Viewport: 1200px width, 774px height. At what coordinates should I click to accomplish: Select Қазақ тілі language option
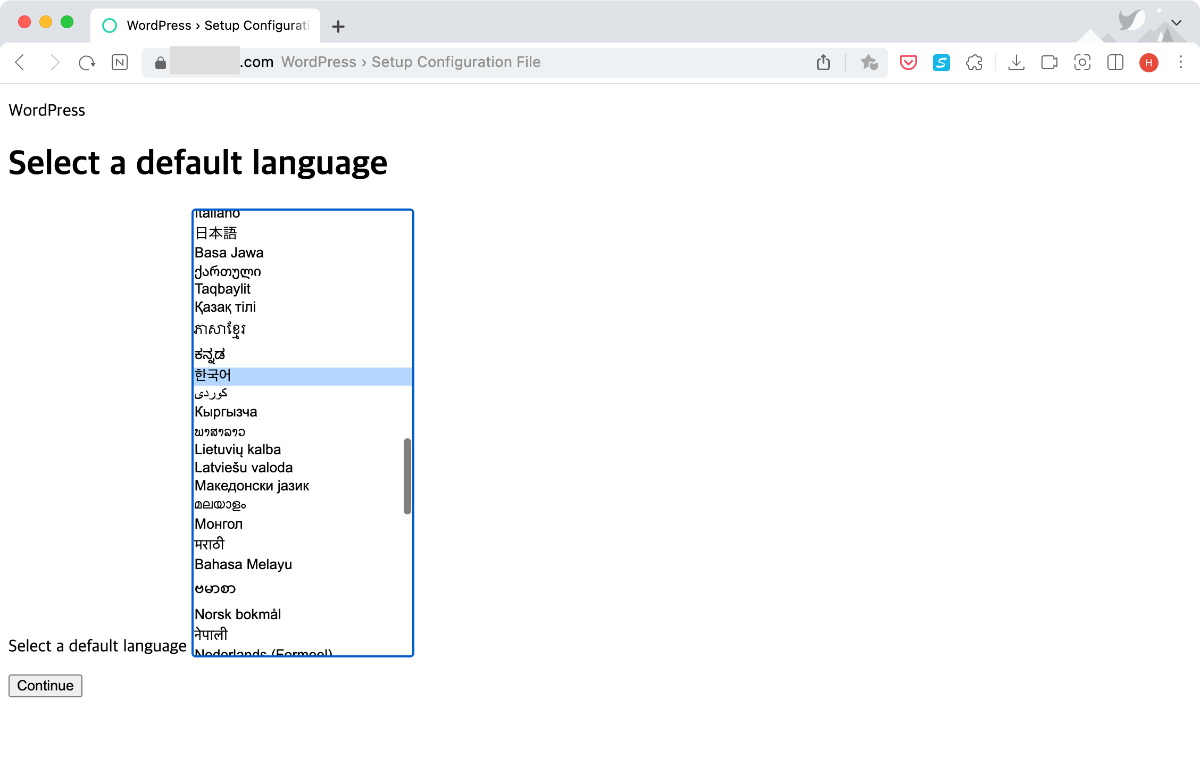tap(303, 307)
